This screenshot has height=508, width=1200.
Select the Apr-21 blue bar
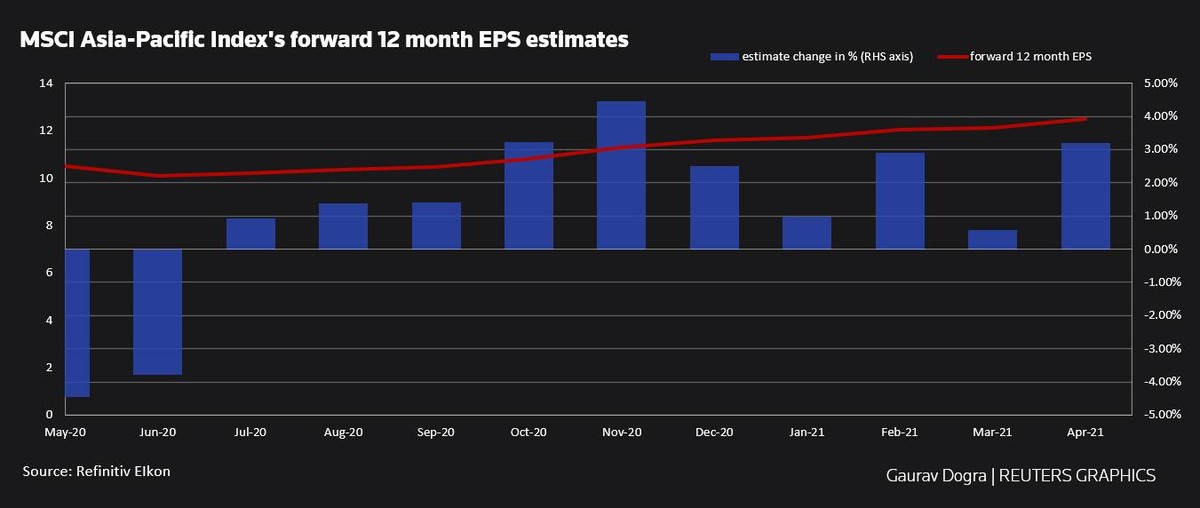coord(1085,196)
